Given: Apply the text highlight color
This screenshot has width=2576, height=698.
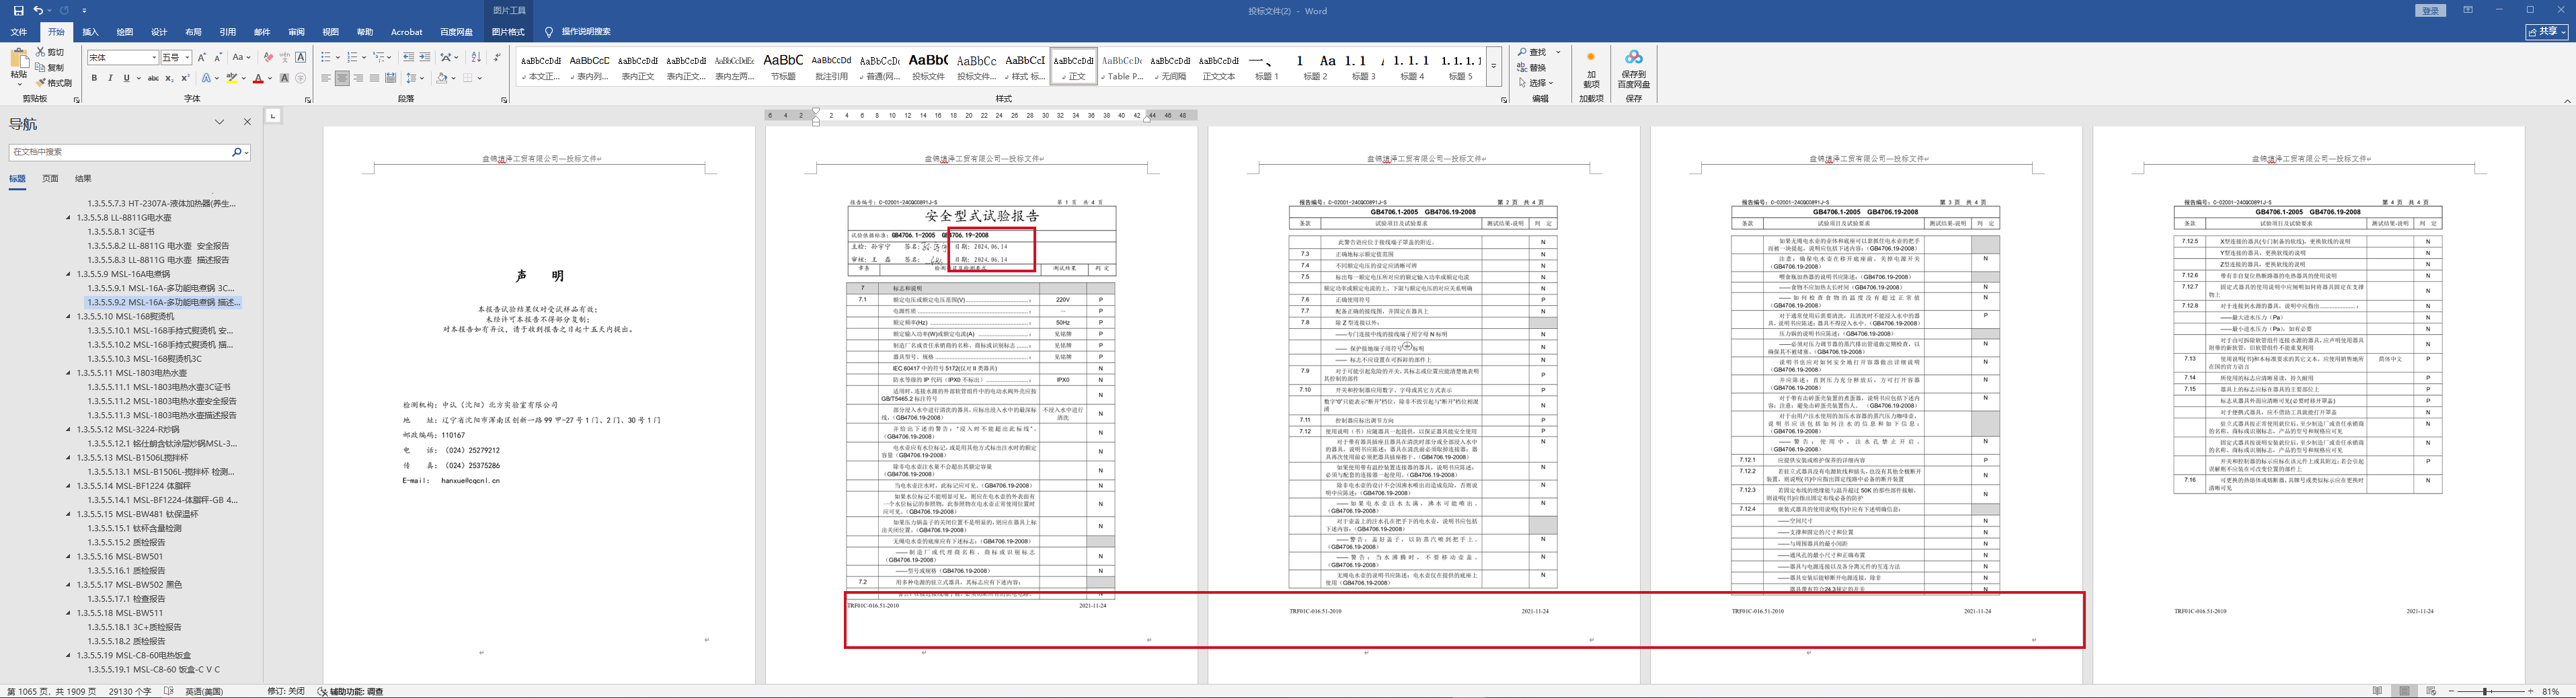Looking at the screenshot, I should point(231,78).
